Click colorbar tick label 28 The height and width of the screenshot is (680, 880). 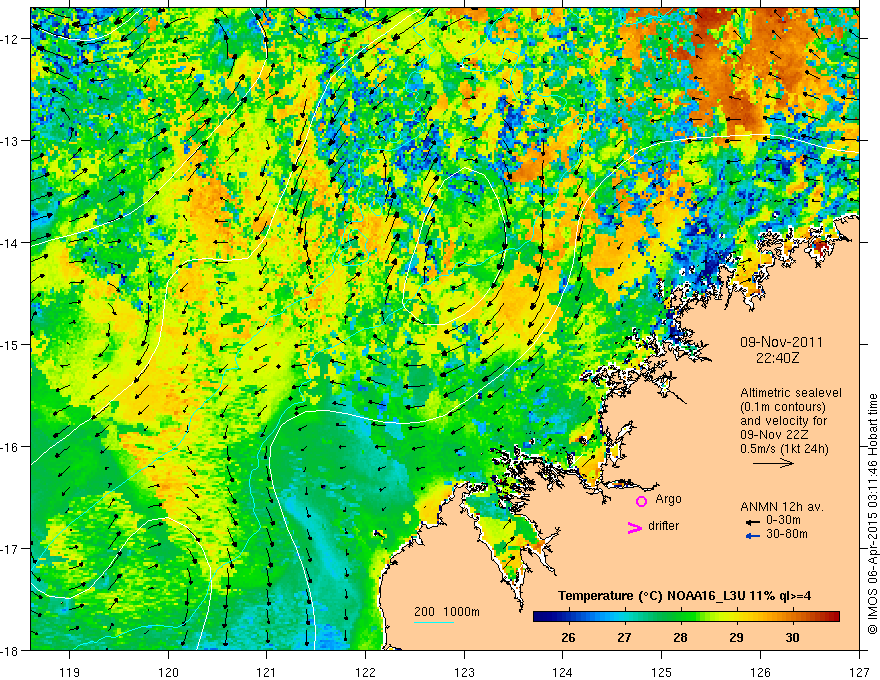(680, 638)
